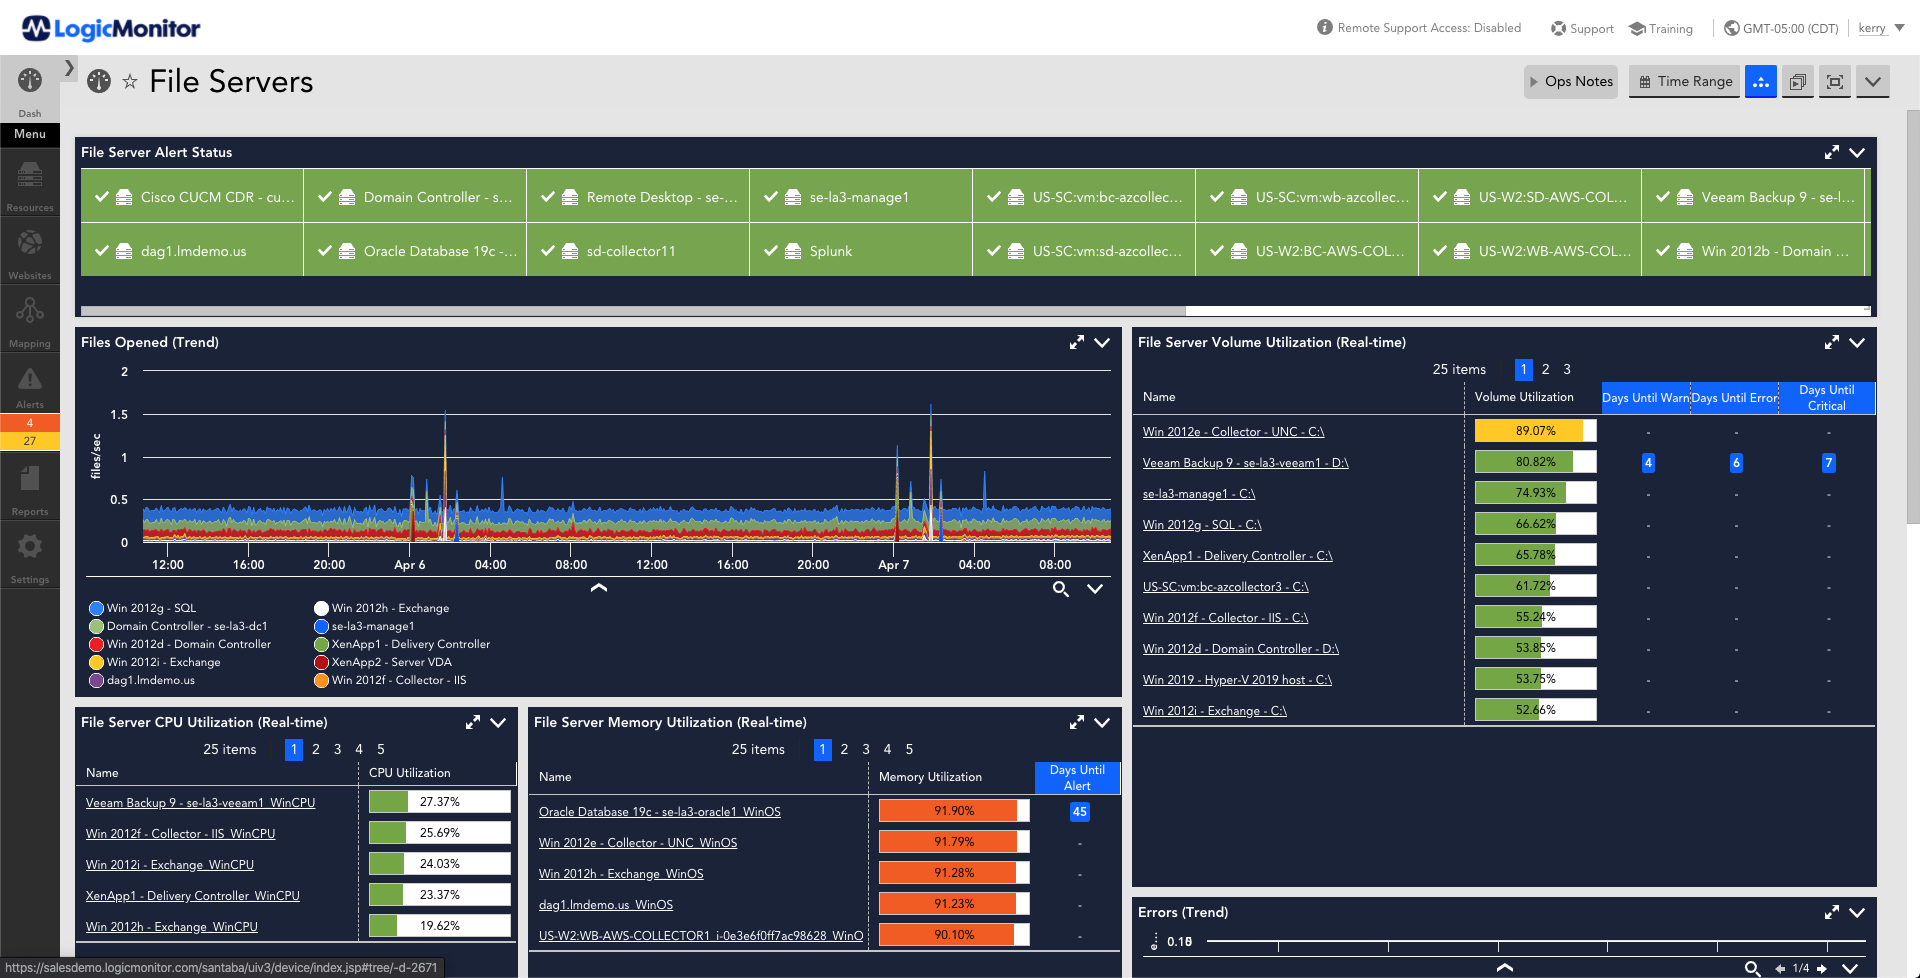Open the Time Range selector
1920x978 pixels.
pos(1683,81)
